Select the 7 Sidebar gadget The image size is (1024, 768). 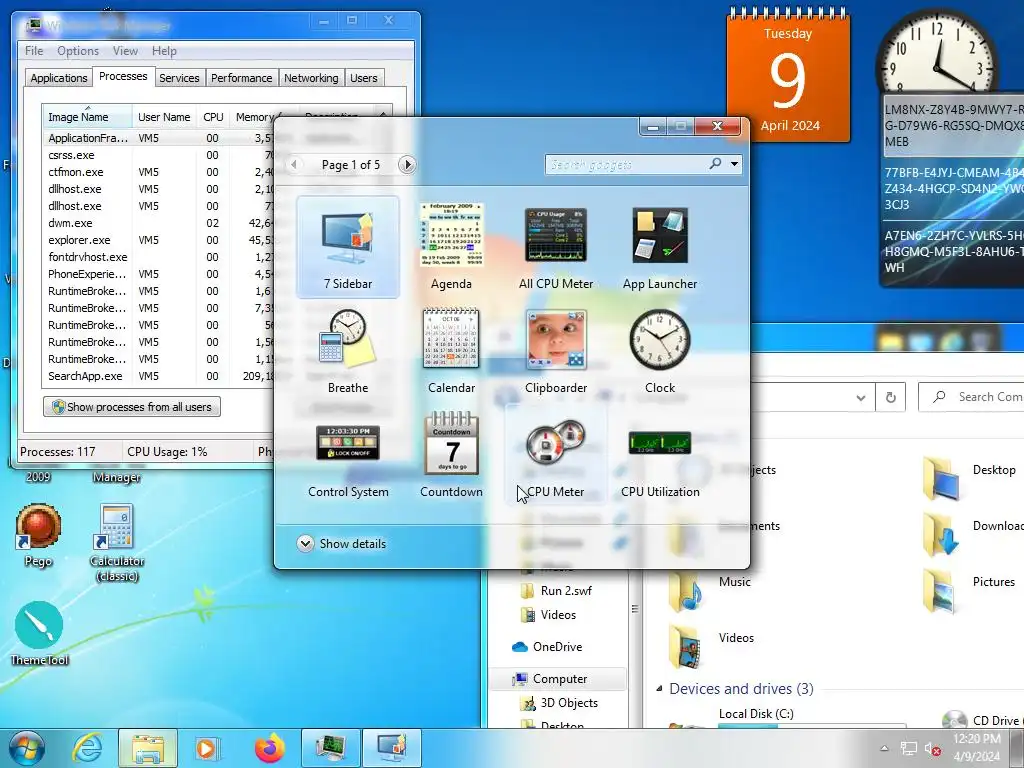coord(347,247)
